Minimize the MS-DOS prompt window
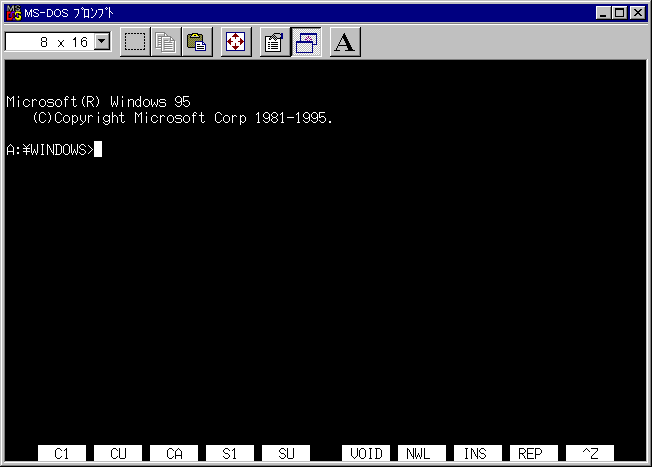Screen dimensions: 652x467 (x=603, y=13)
